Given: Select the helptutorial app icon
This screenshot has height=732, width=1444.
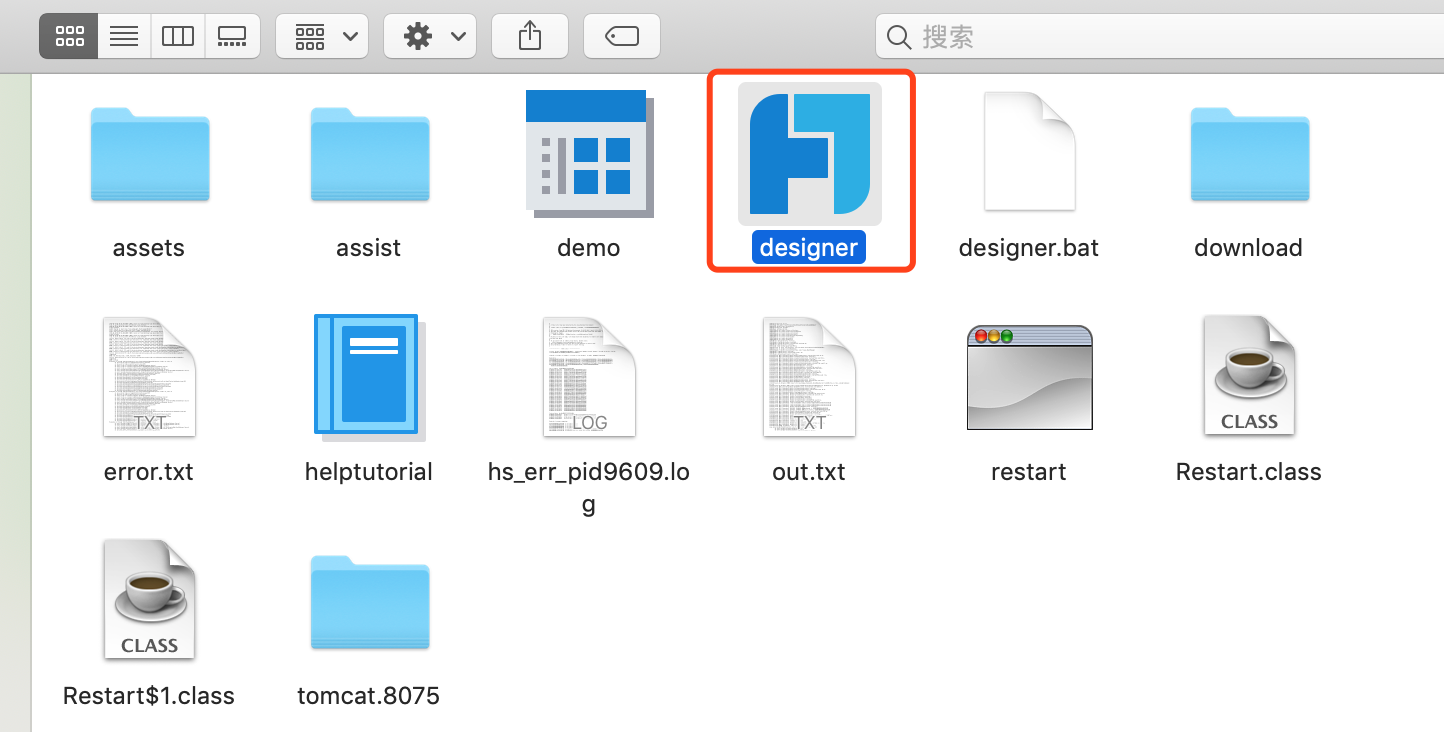Looking at the screenshot, I should 369,377.
